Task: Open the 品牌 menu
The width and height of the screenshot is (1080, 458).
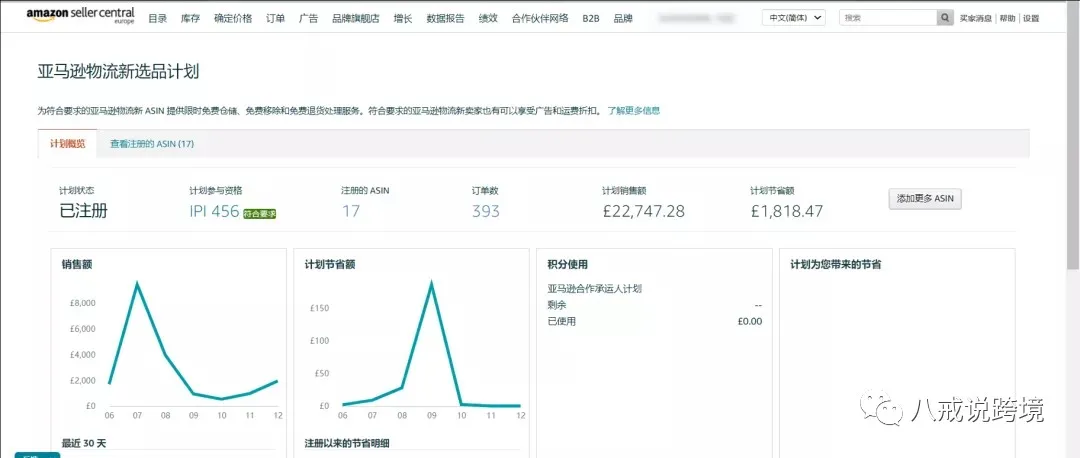Action: click(x=623, y=19)
